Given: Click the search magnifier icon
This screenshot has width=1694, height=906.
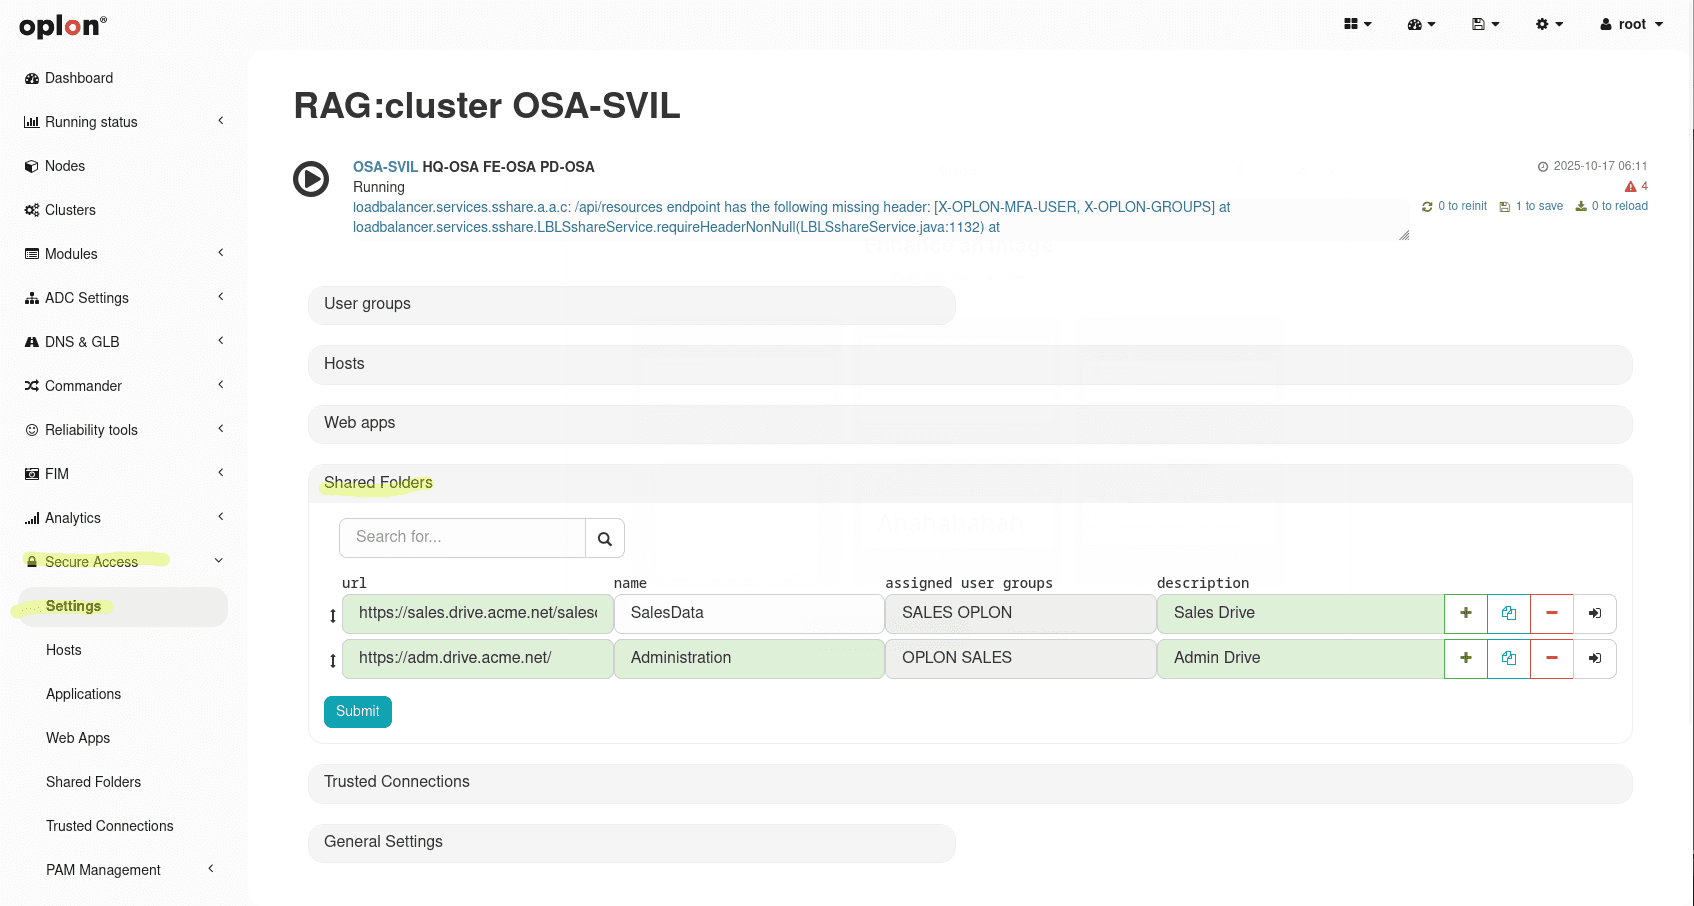Looking at the screenshot, I should 604,539.
